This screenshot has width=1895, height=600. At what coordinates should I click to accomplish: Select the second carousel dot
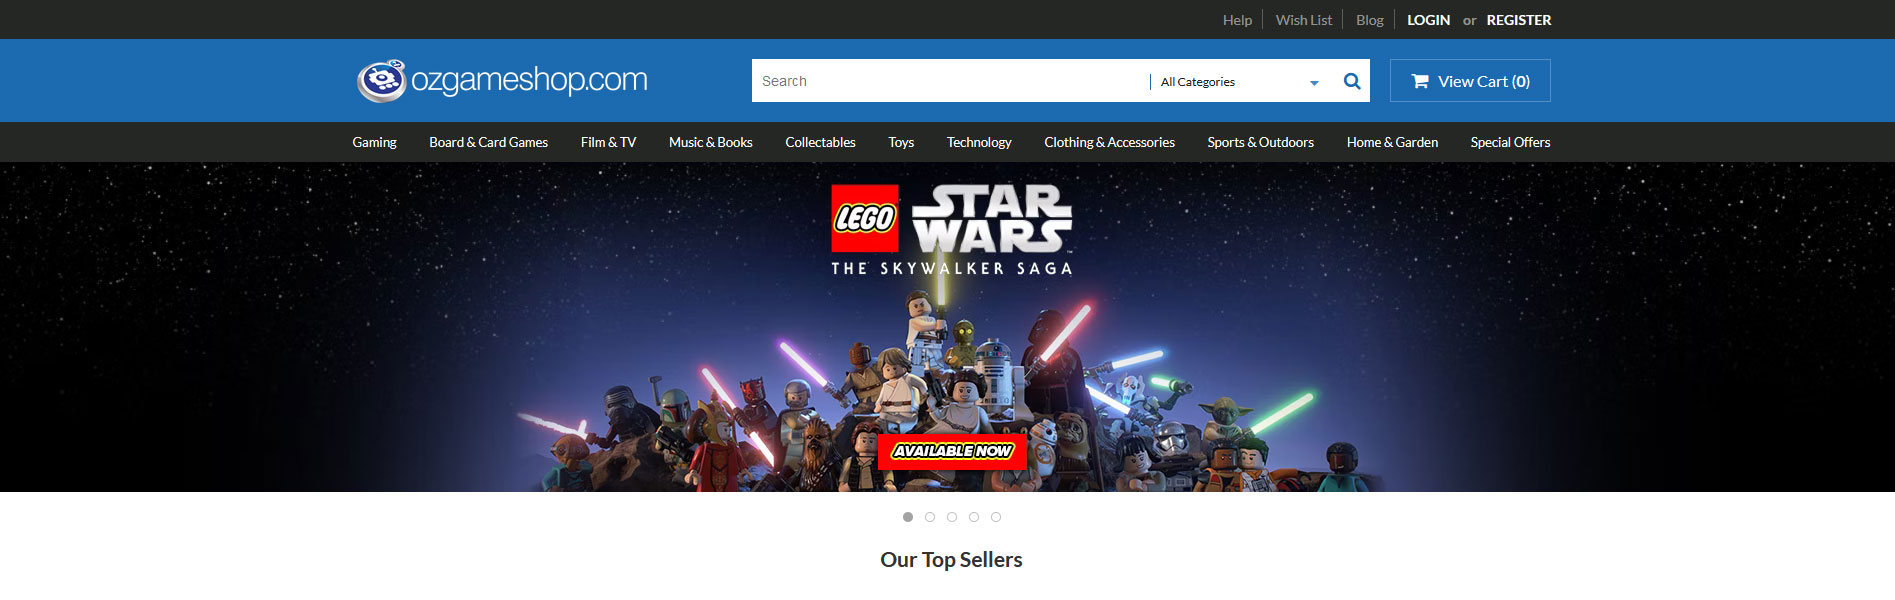coord(930,517)
